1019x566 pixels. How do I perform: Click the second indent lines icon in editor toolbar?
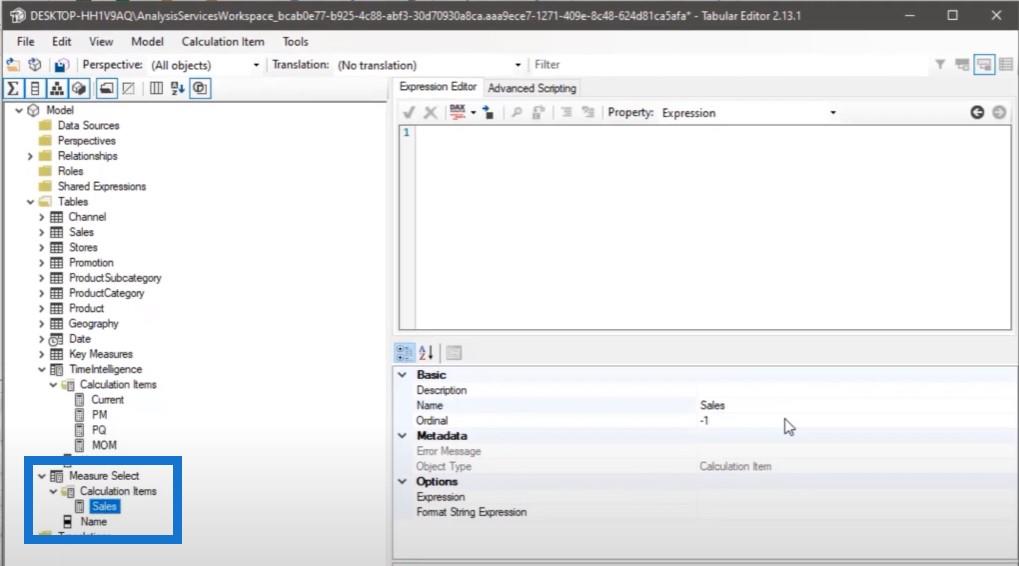pos(588,112)
